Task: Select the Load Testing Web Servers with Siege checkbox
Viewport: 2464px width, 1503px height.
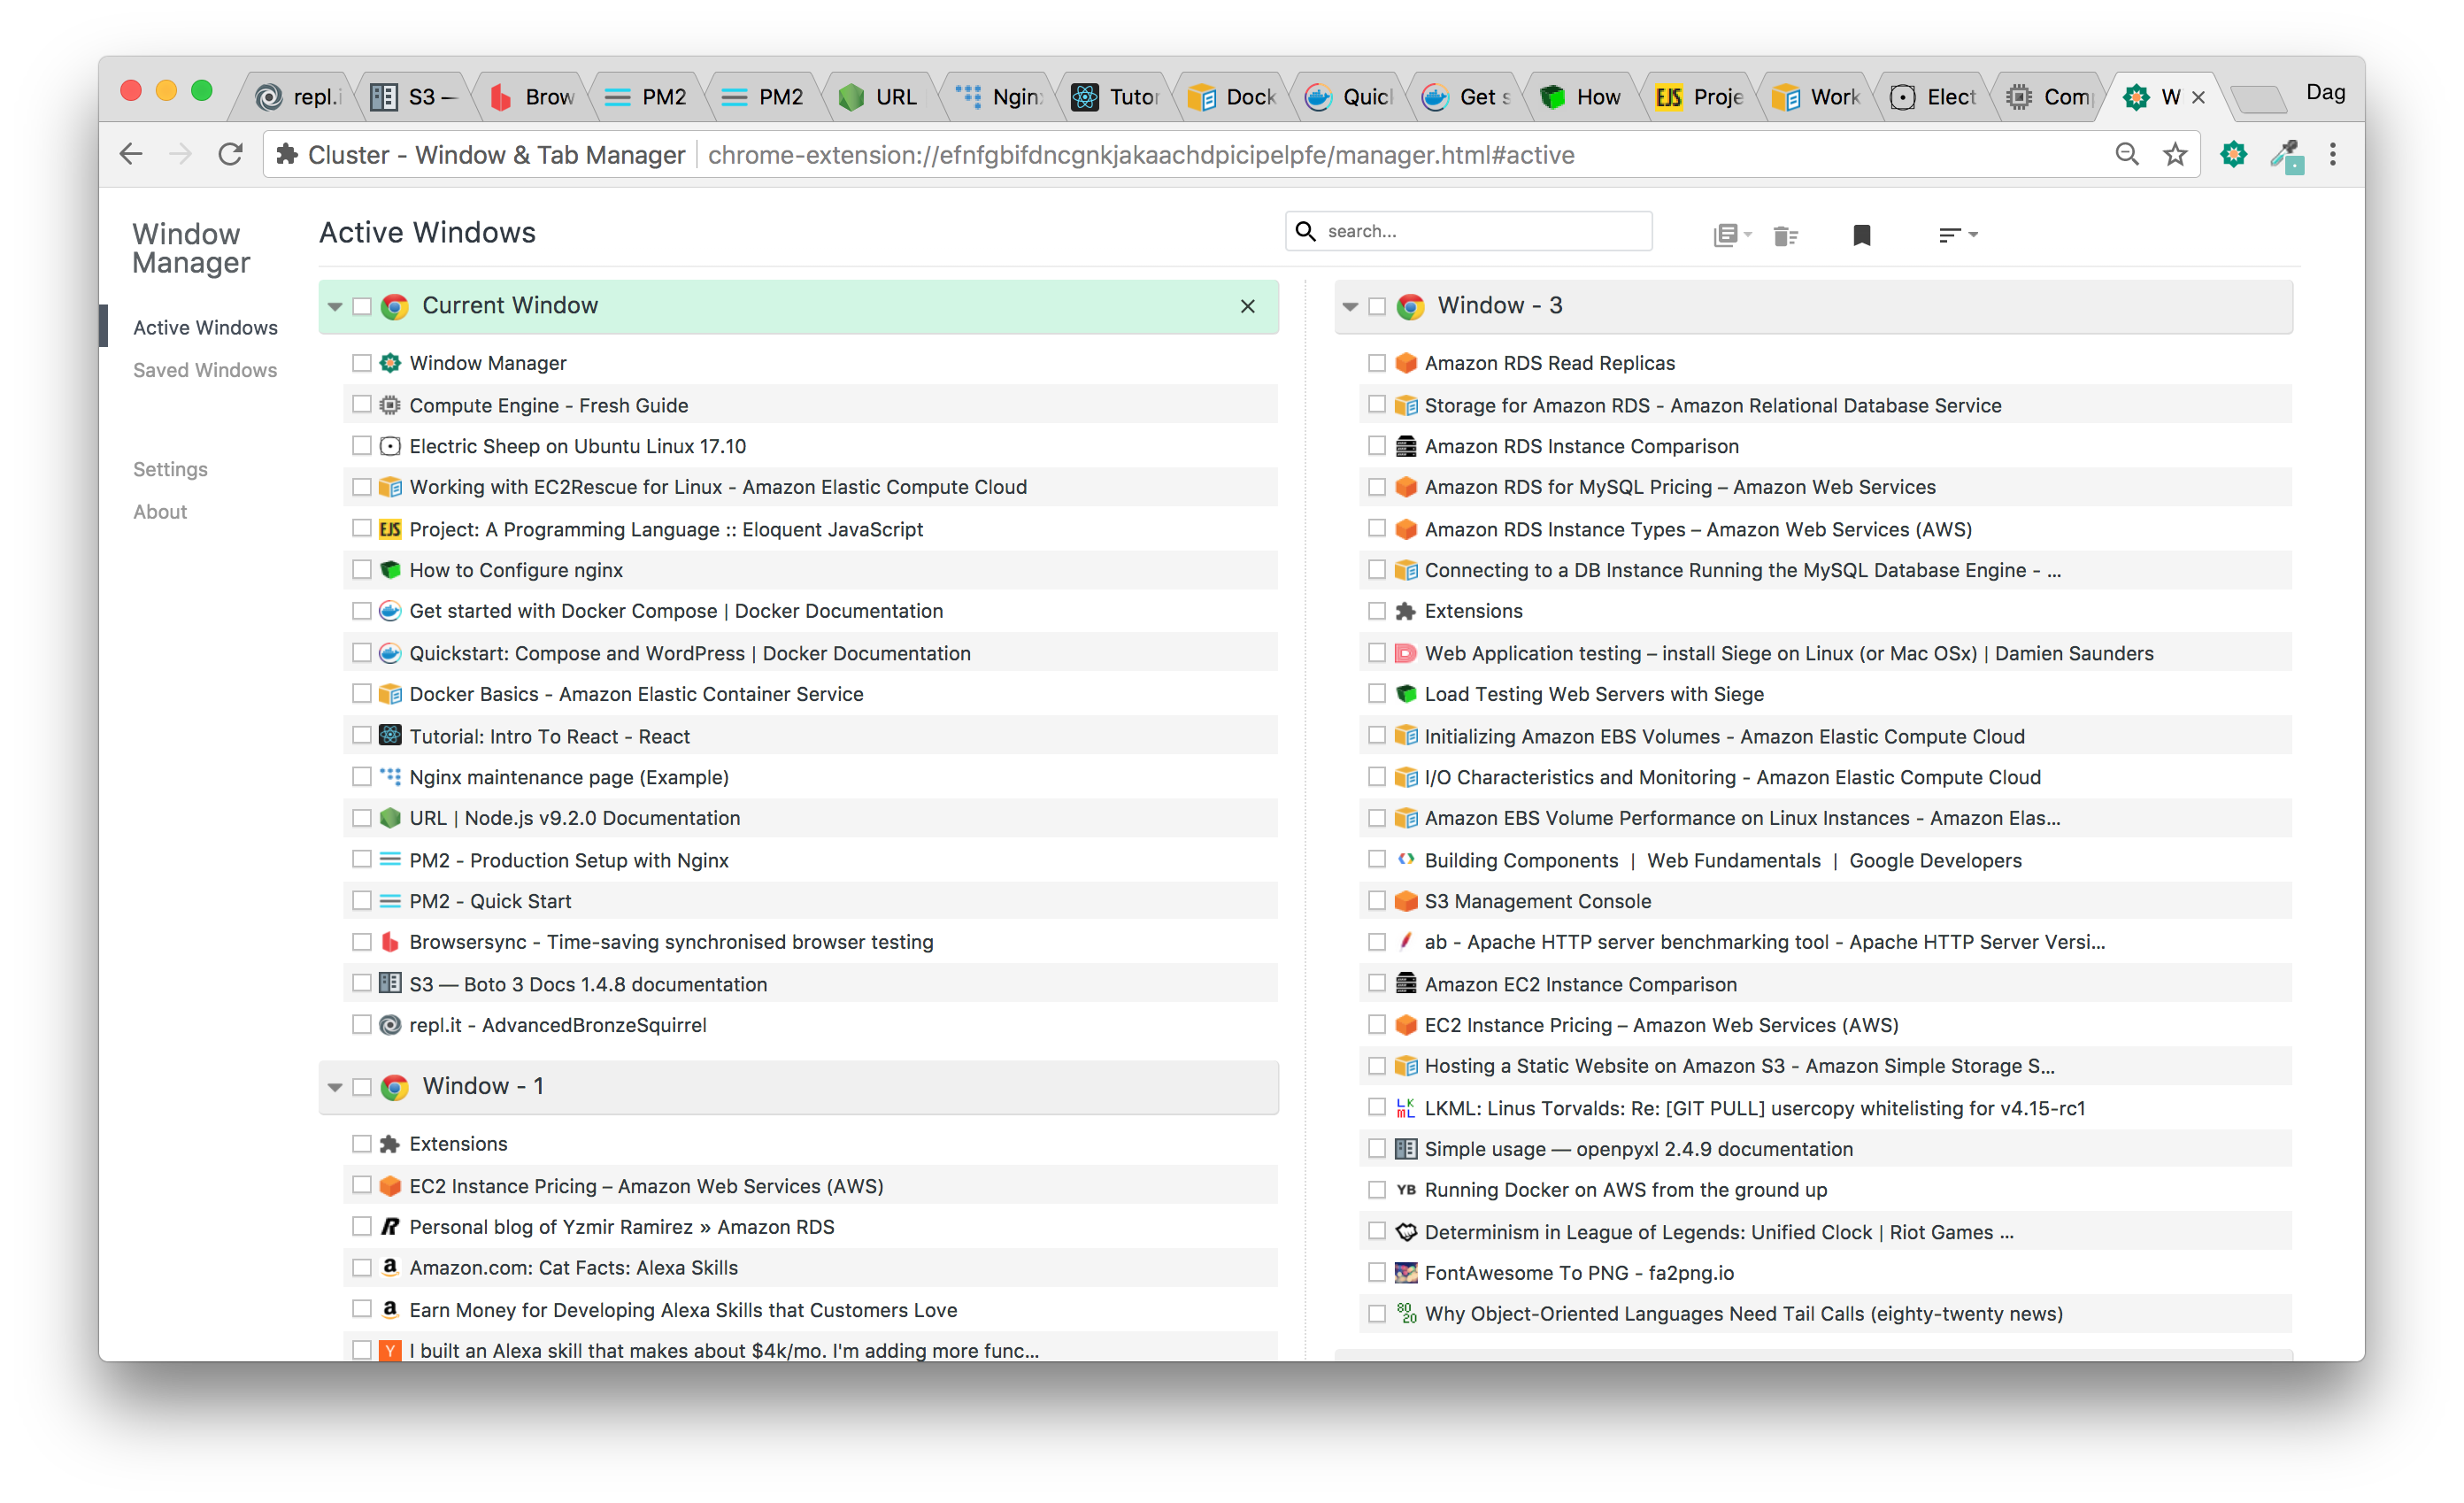Action: coord(1377,694)
